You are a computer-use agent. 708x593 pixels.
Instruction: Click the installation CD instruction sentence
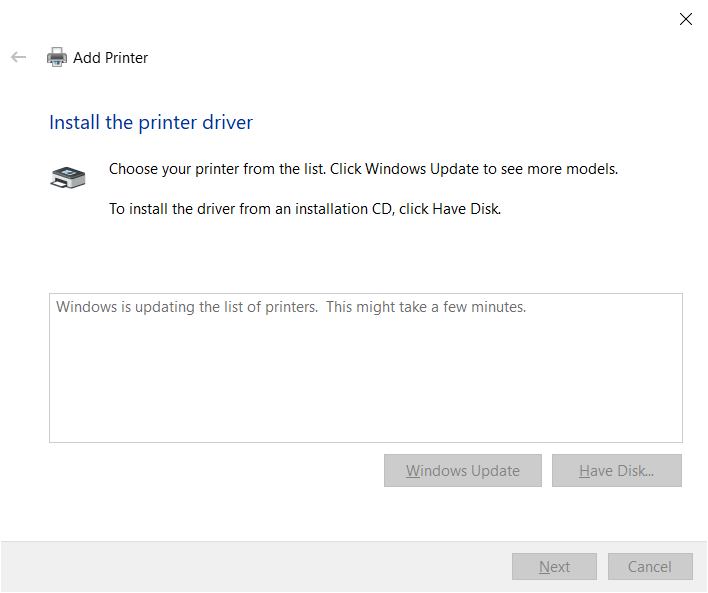305,209
